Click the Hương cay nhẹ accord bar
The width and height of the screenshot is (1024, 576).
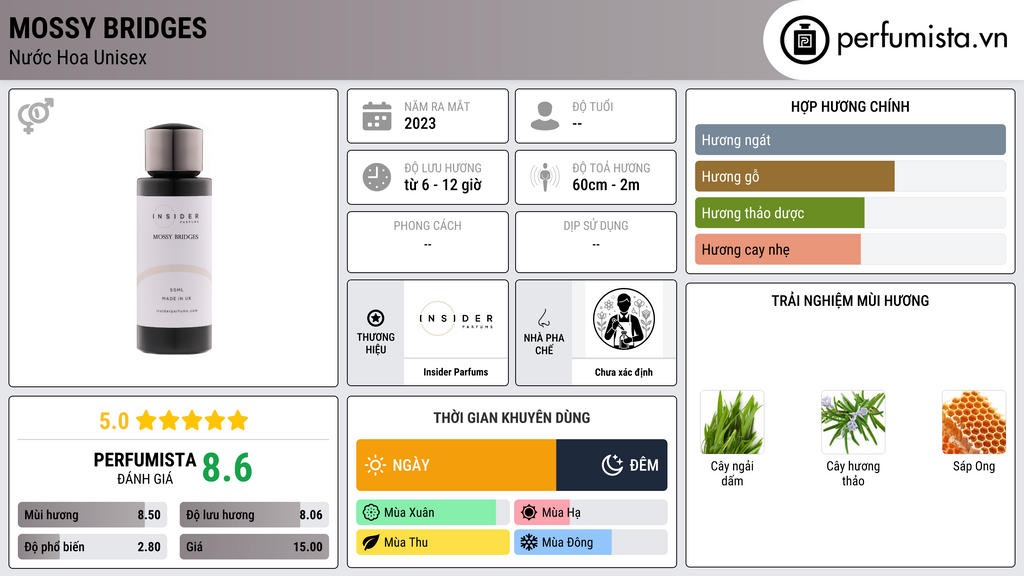pos(850,249)
